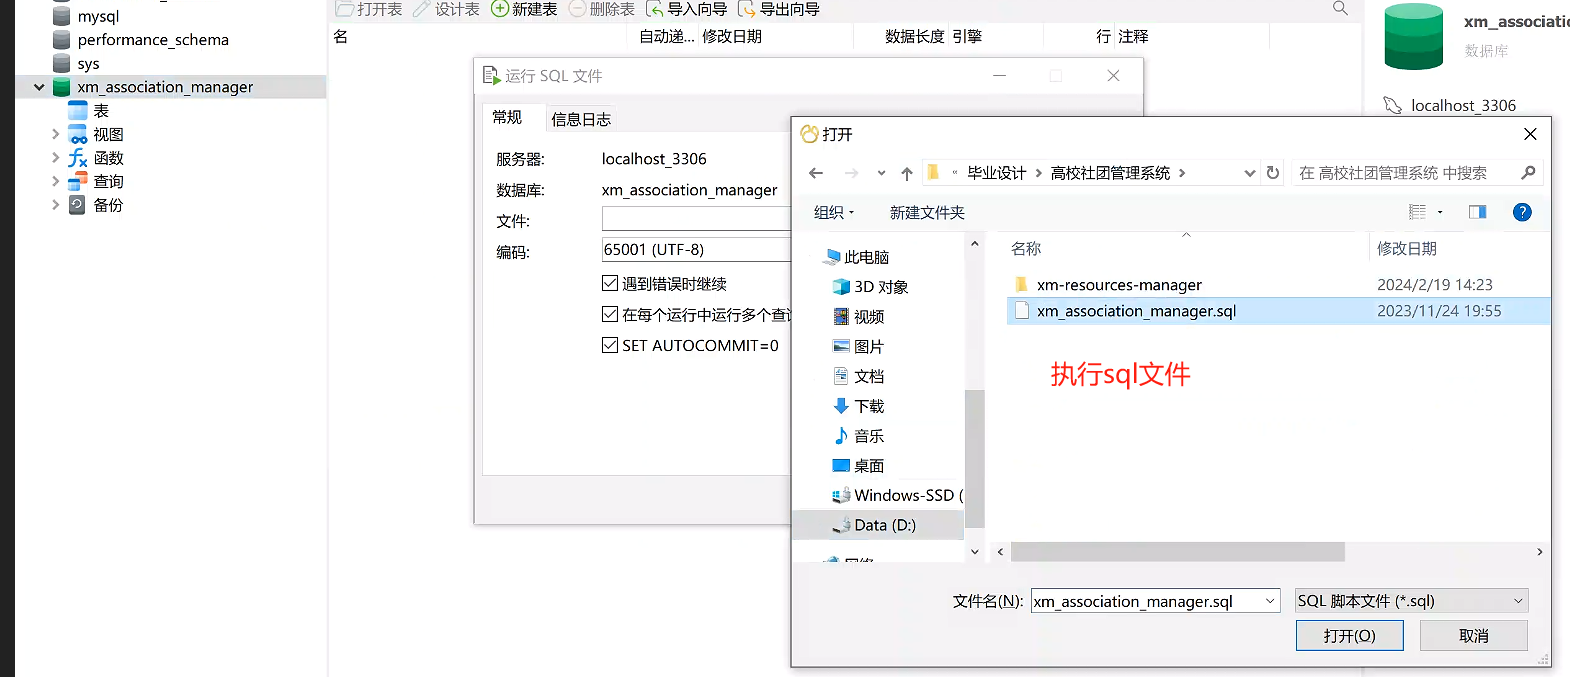
Task: Click the 函数 fx icon
Action: click(x=78, y=158)
